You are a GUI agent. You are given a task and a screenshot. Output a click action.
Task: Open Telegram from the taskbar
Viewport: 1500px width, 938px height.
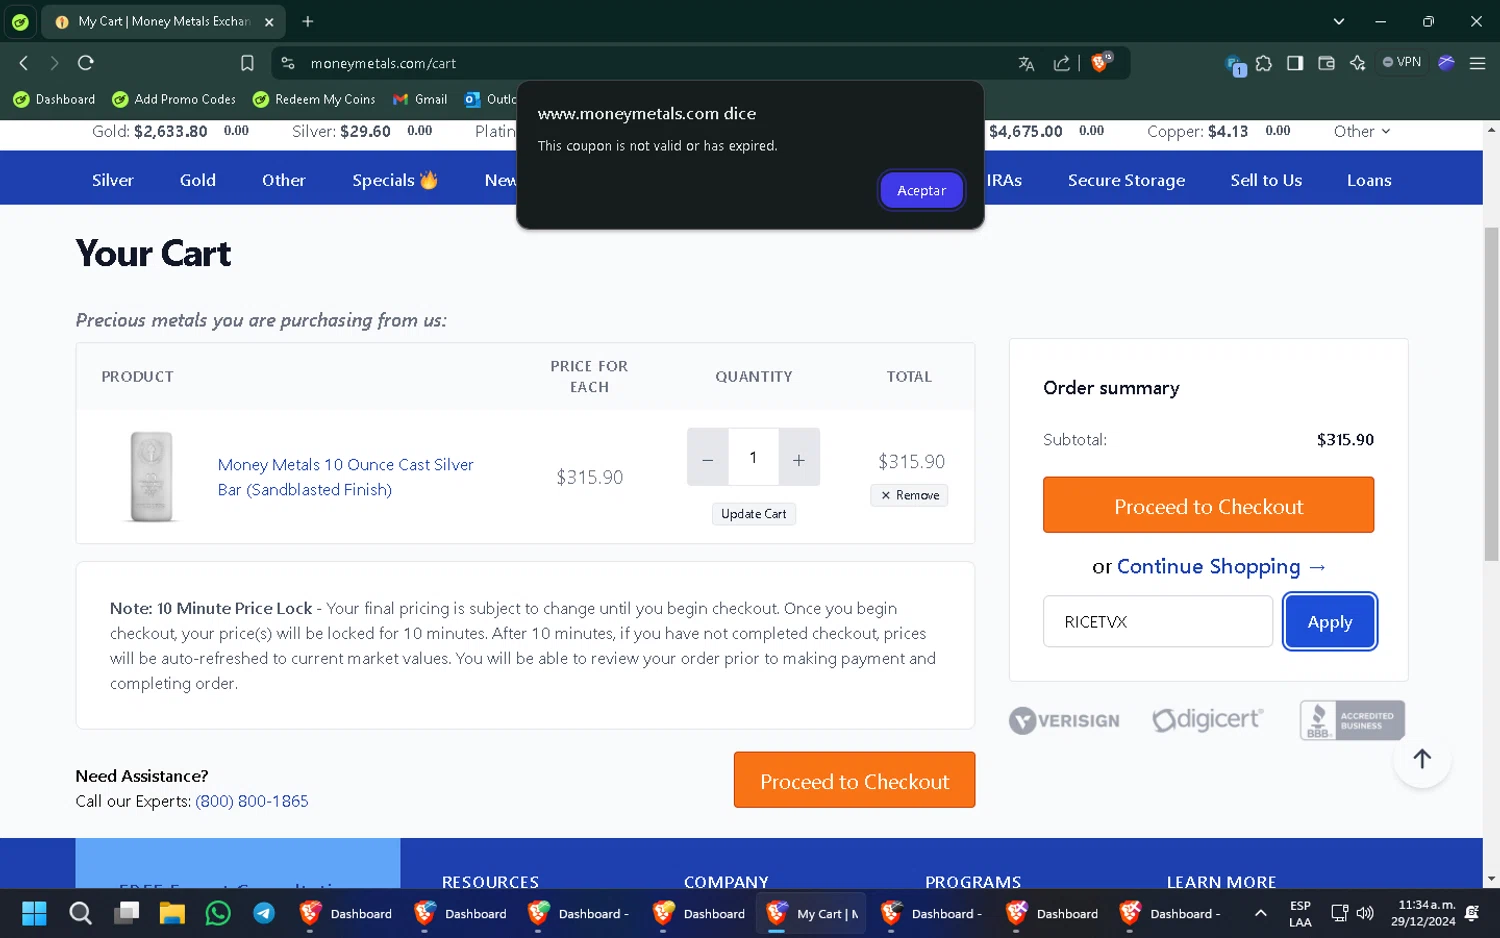(x=264, y=913)
